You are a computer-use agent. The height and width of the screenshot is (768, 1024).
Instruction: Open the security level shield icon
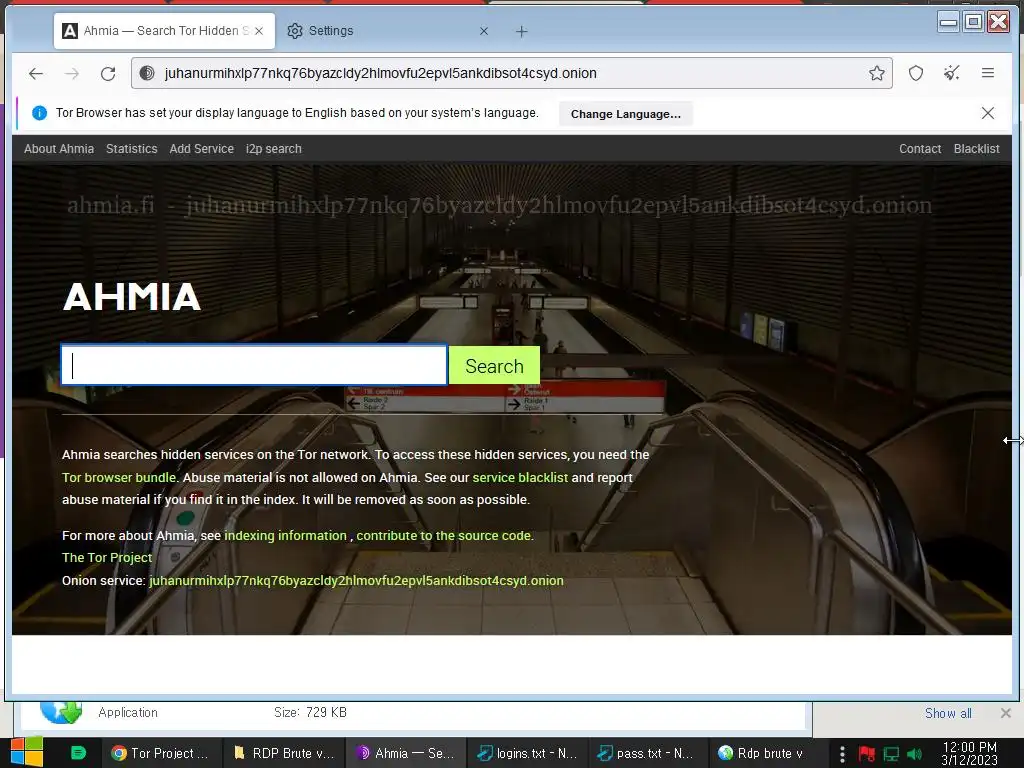[916, 73]
